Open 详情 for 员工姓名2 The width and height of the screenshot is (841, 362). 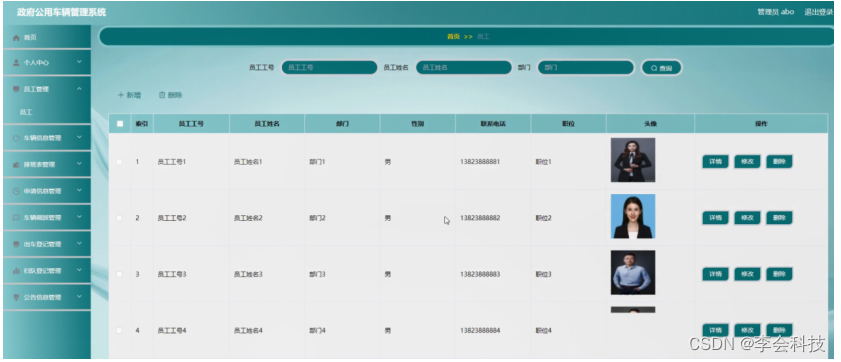[x=715, y=218]
